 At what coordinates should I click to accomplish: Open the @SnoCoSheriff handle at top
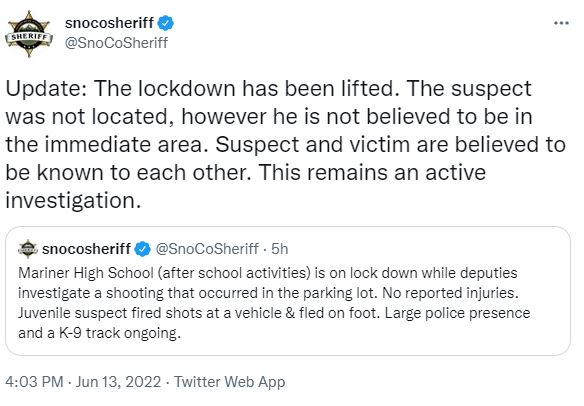coord(116,43)
